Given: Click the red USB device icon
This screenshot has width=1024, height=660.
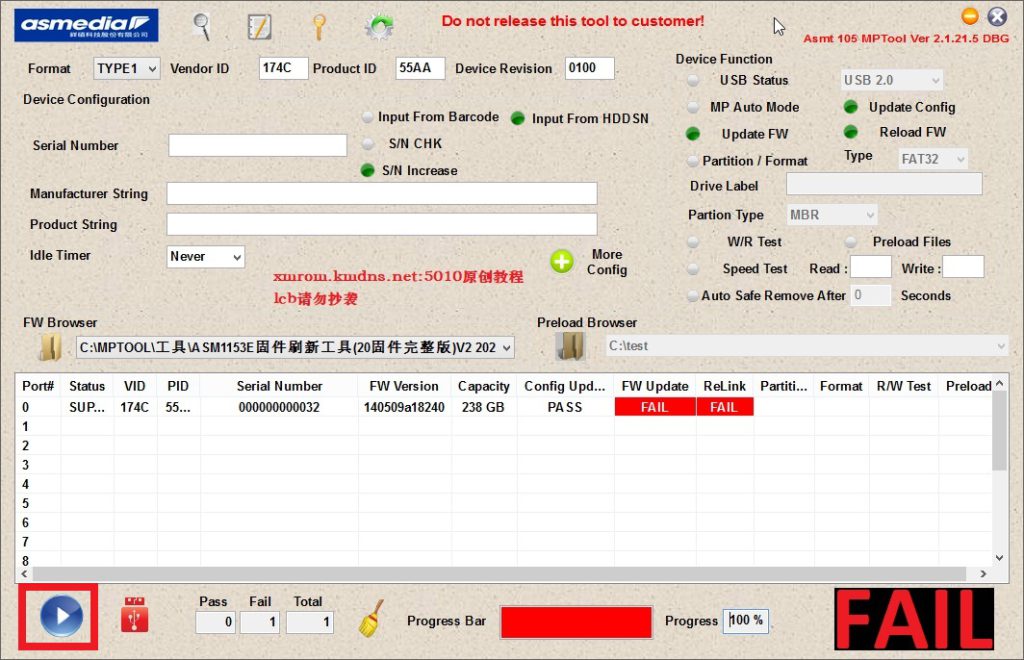Looking at the screenshot, I should click(x=135, y=616).
